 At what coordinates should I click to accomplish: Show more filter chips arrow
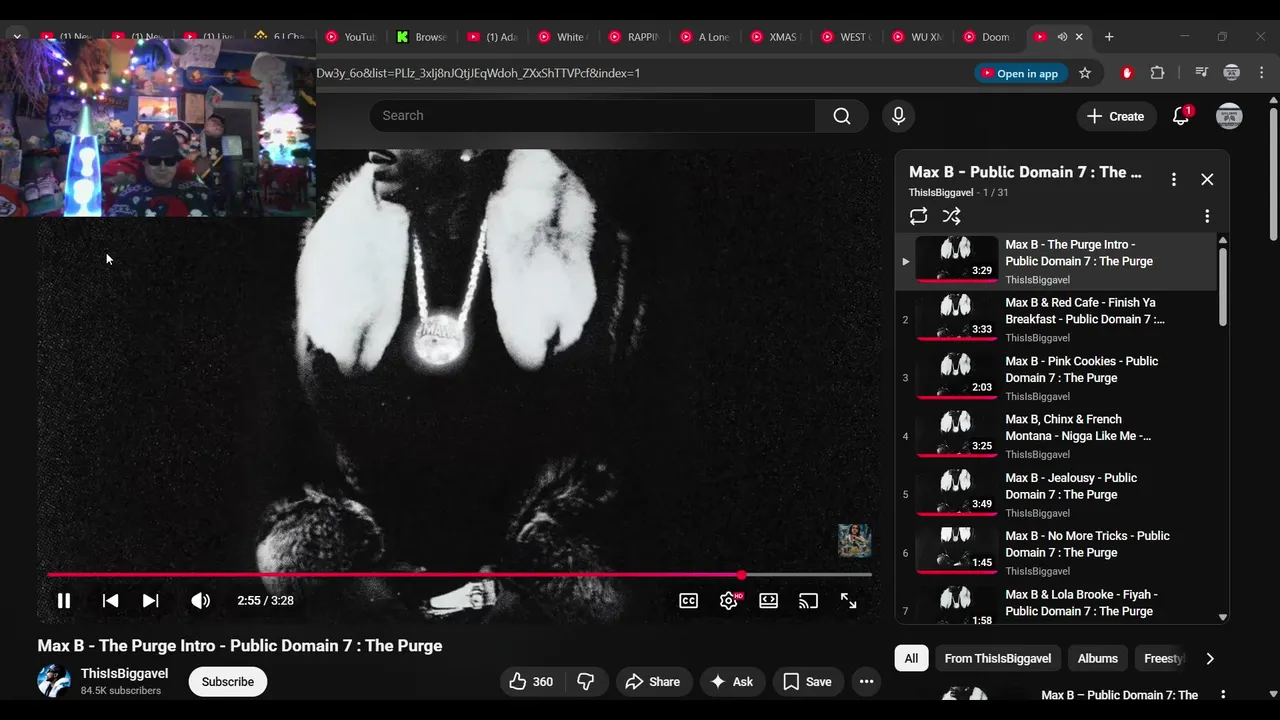pyautogui.click(x=1210, y=658)
